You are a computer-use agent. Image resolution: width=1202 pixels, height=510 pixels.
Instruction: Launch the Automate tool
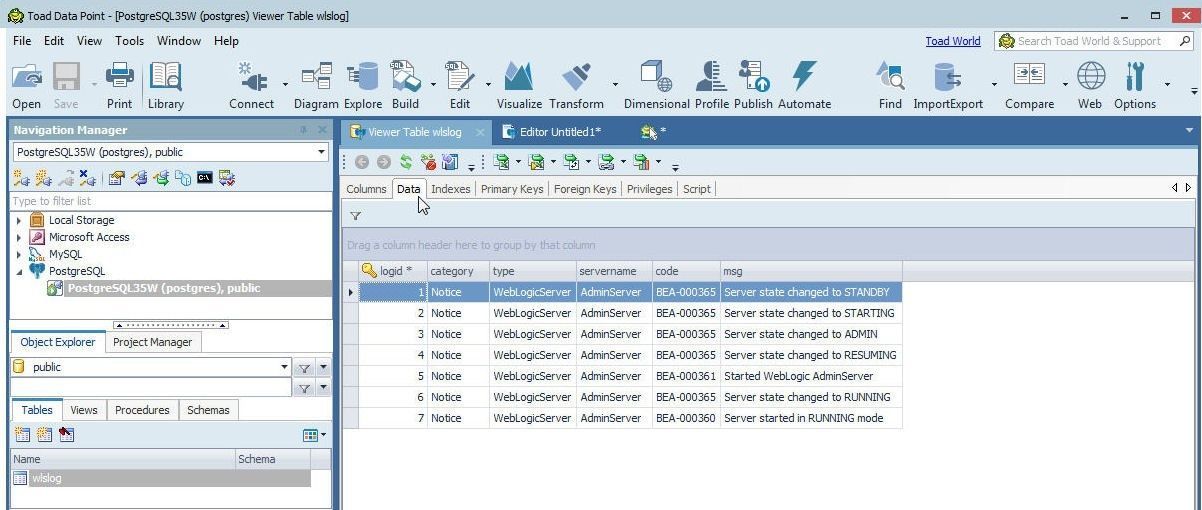[804, 85]
